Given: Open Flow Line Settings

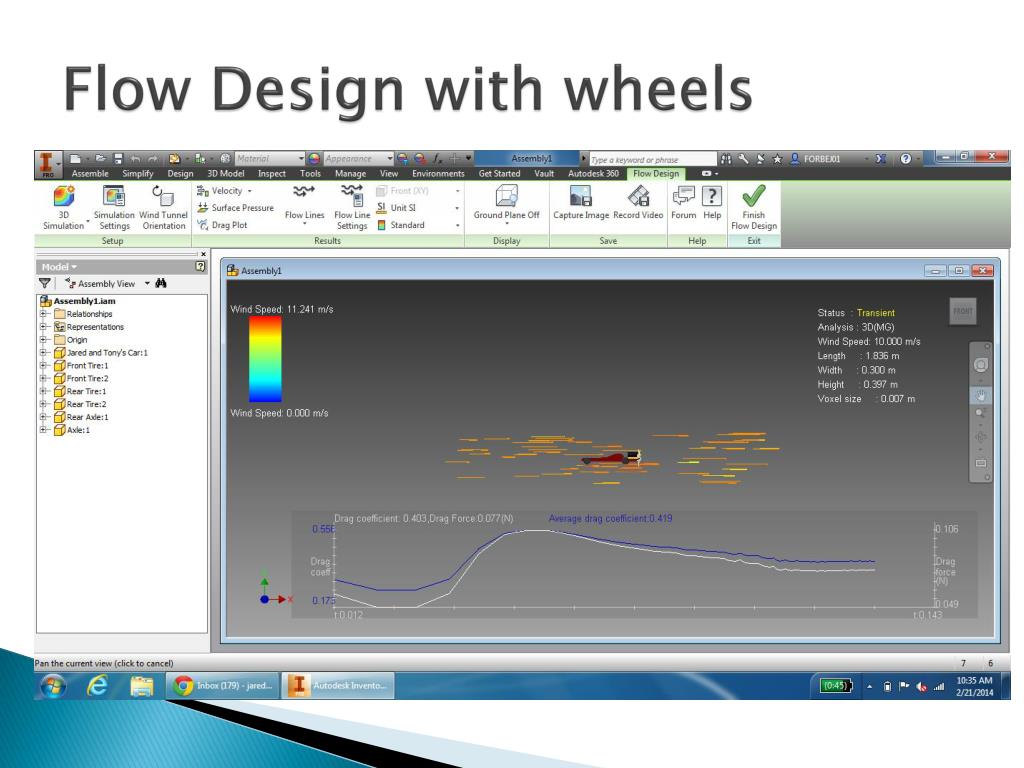Looking at the screenshot, I should pos(352,207).
